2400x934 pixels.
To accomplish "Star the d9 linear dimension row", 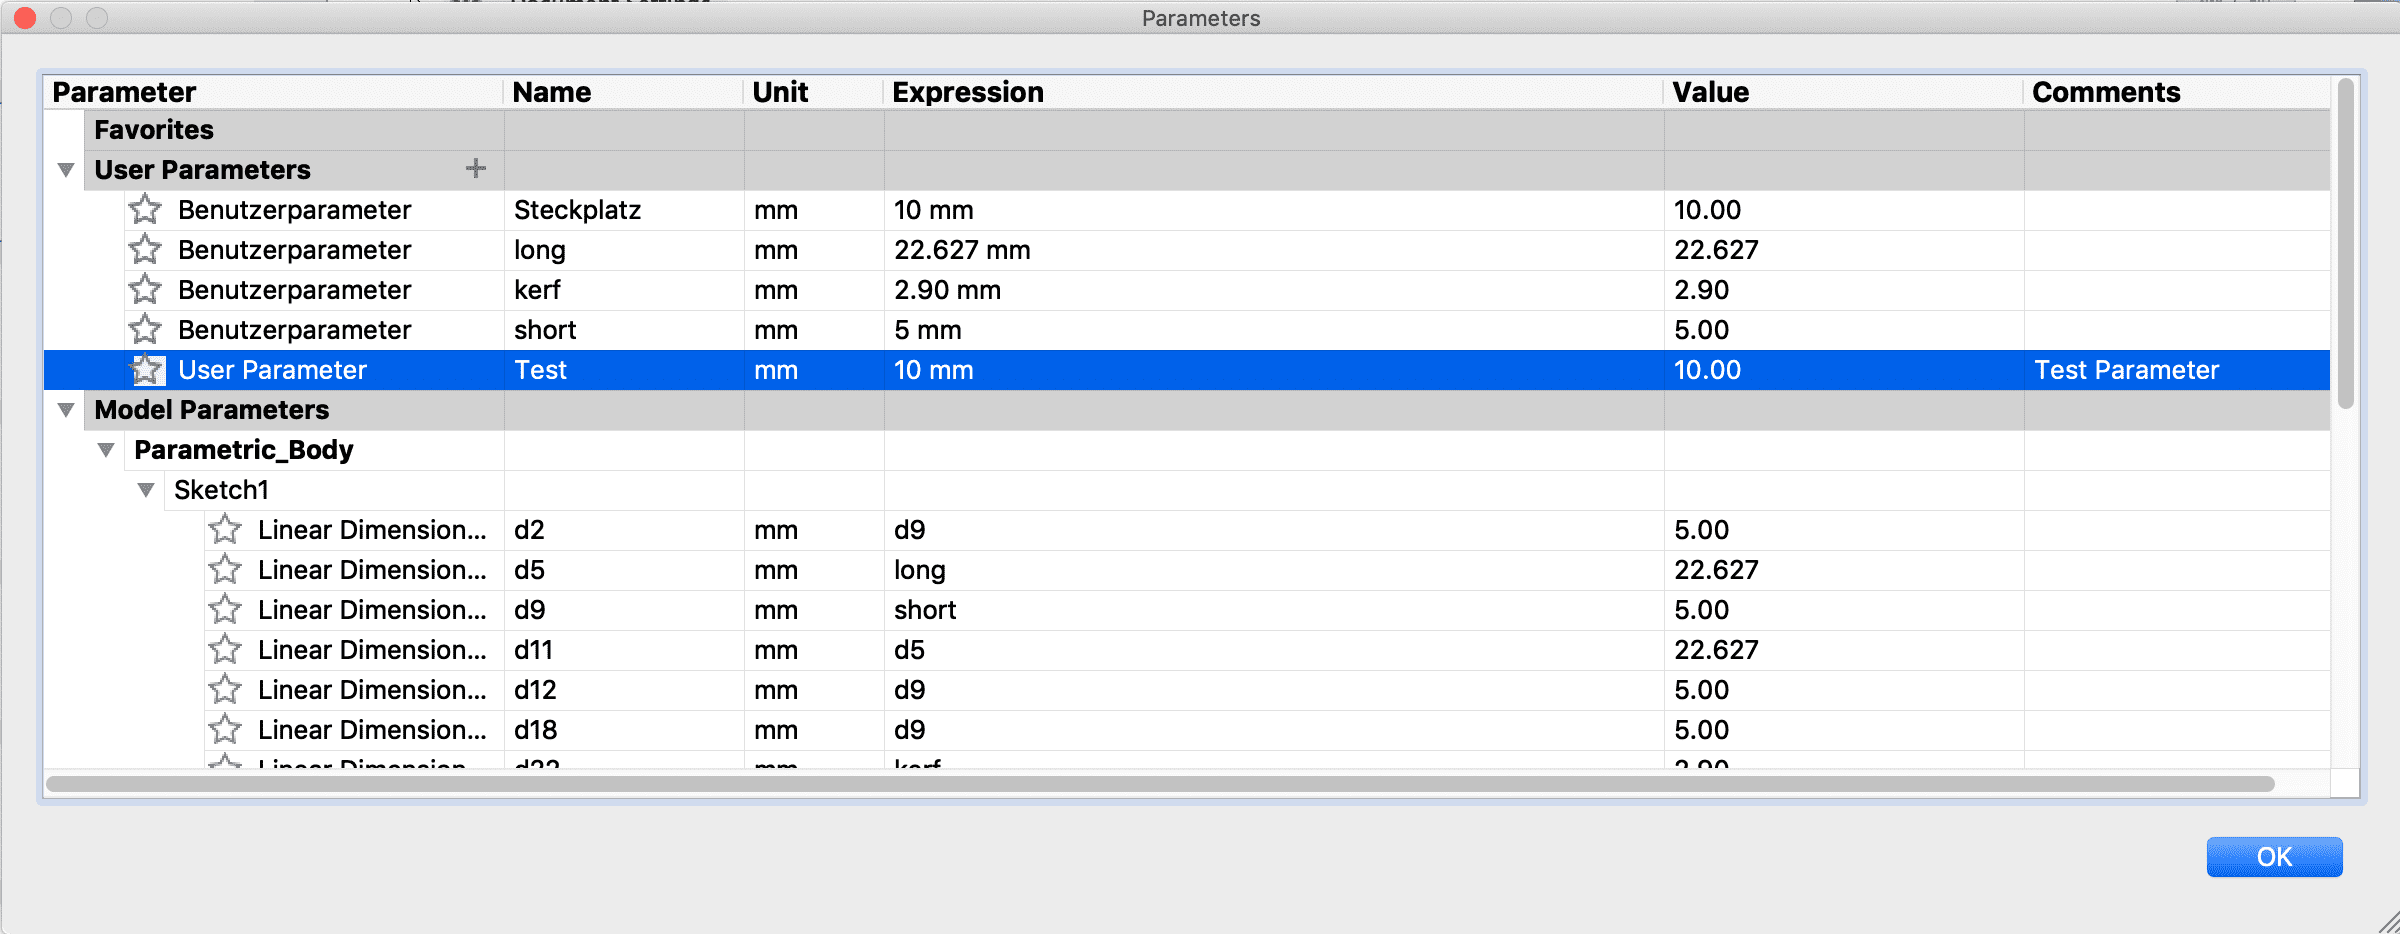I will pyautogui.click(x=225, y=610).
